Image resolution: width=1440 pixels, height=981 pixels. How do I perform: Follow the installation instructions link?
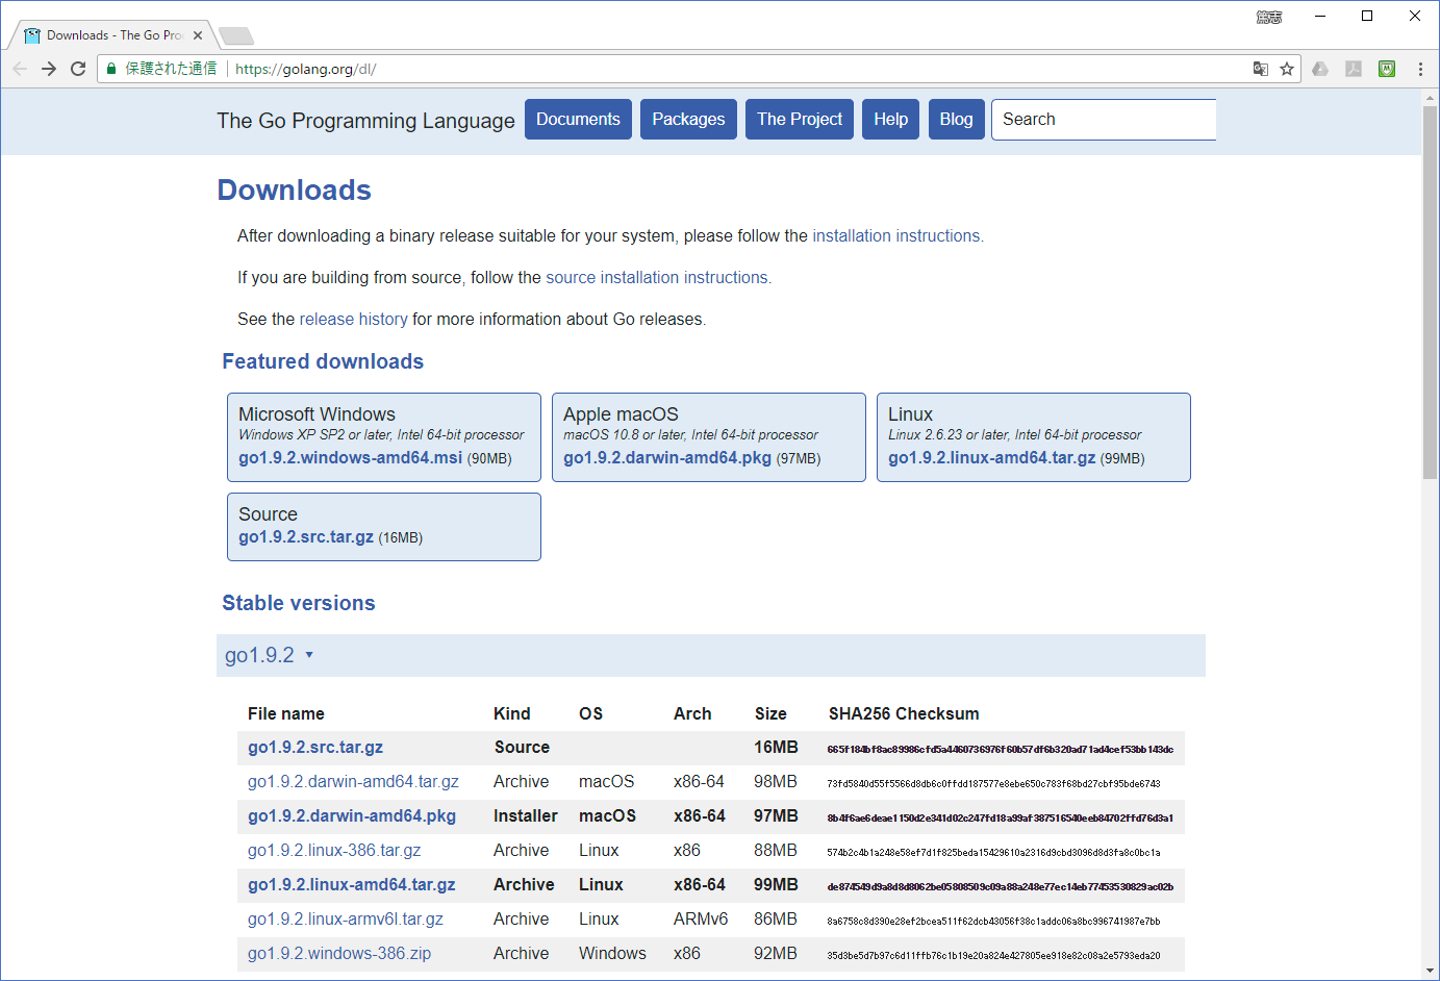point(897,236)
